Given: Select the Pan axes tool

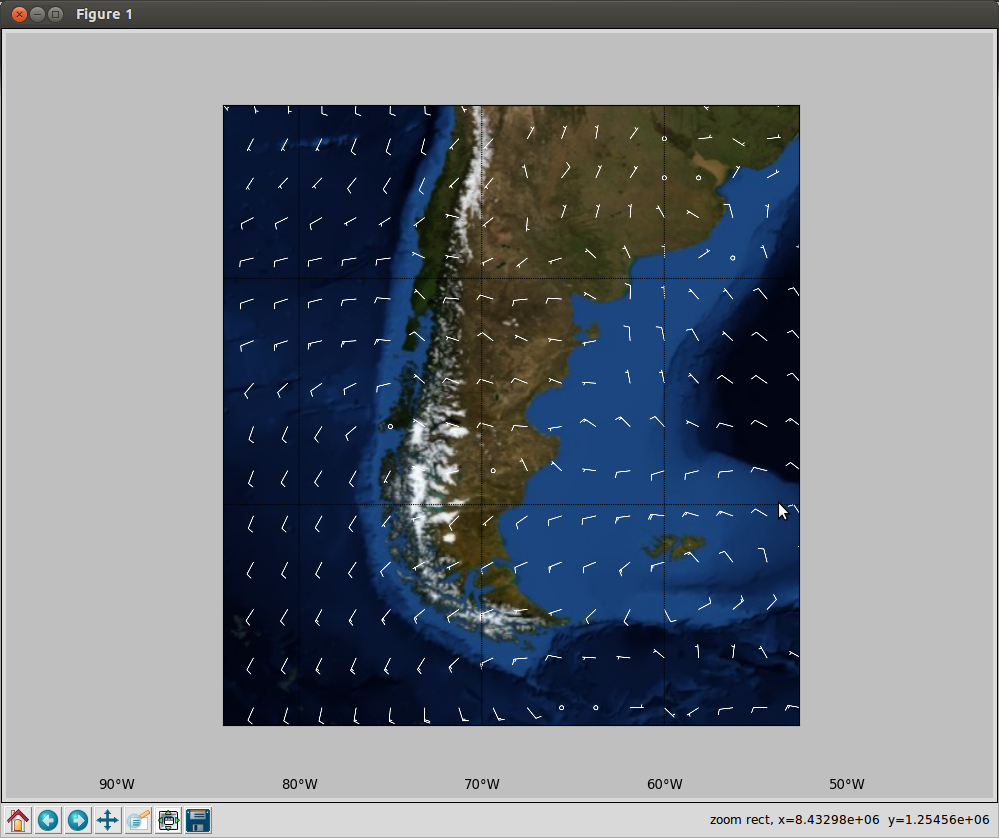Looking at the screenshot, I should [x=108, y=820].
